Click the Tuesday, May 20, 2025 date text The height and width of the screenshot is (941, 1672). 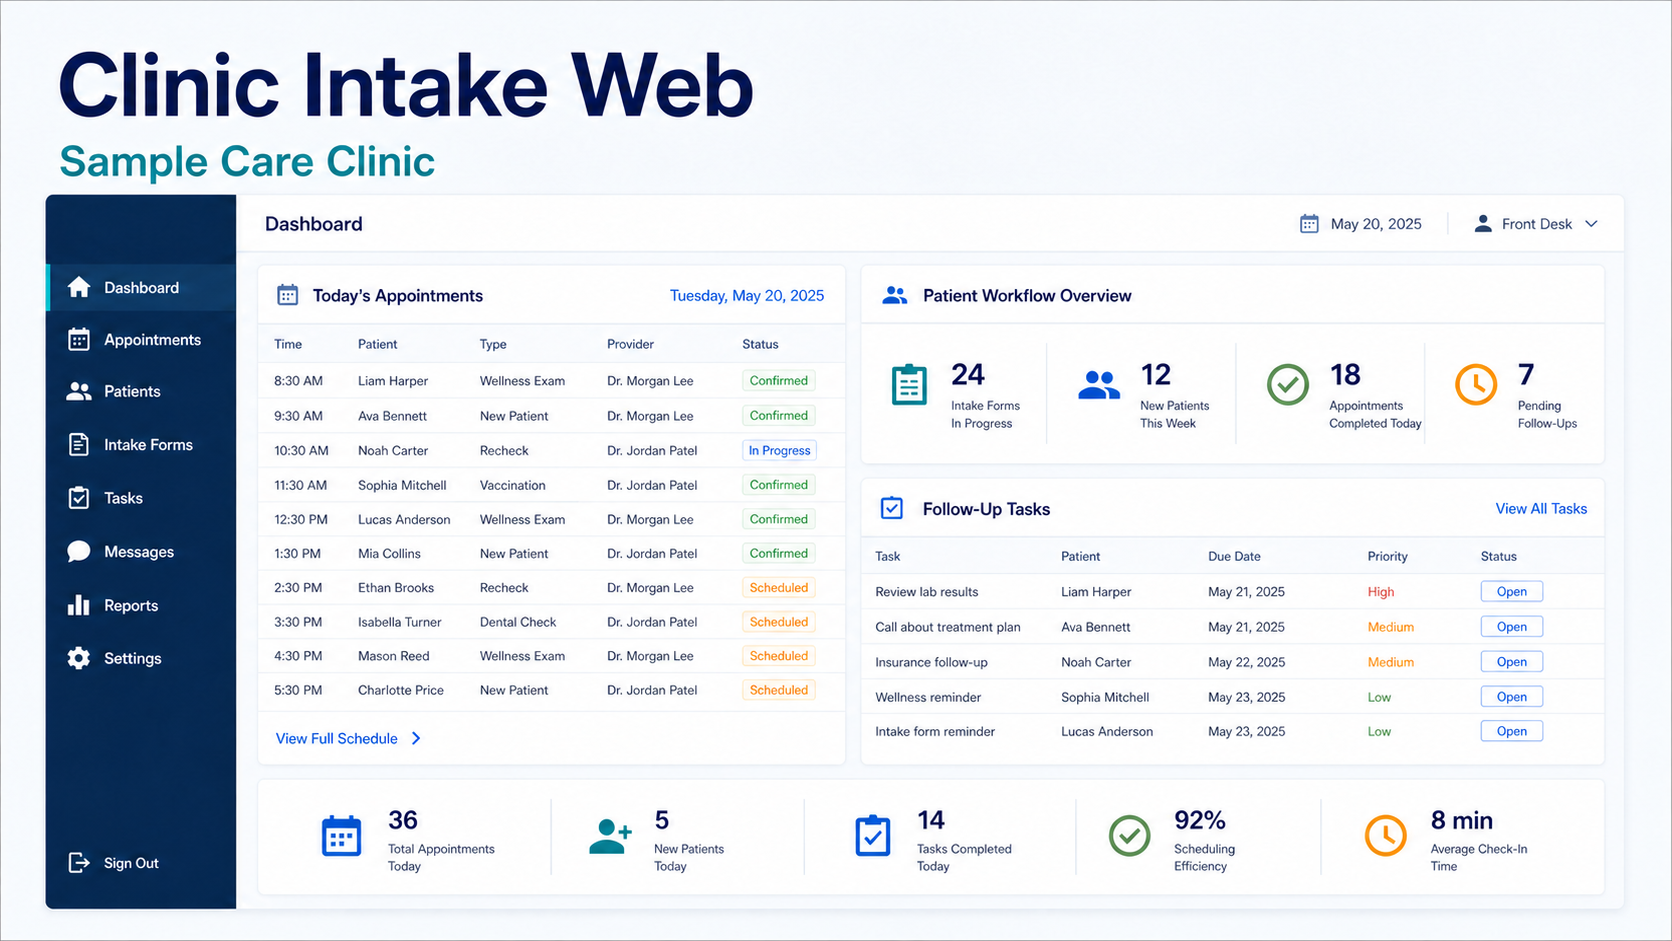pos(747,296)
